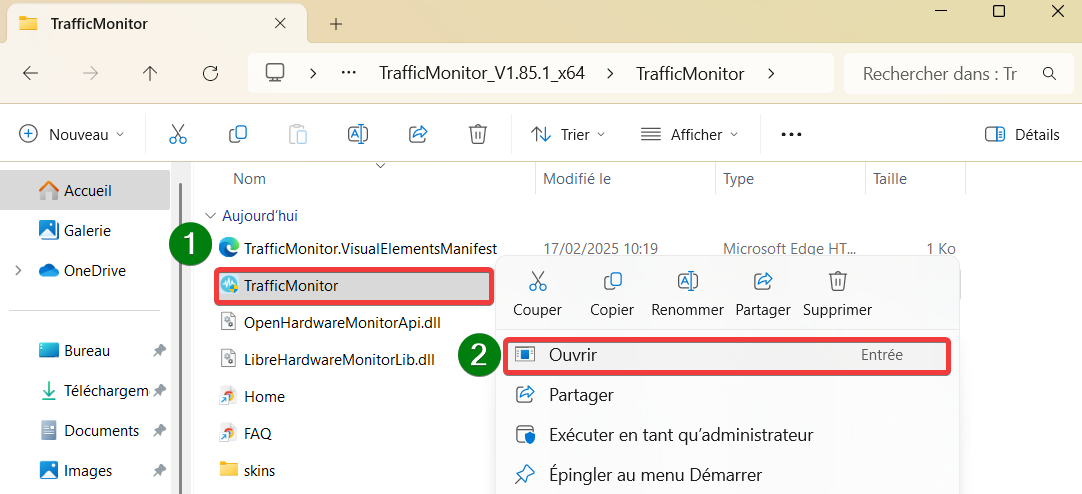1082x494 pixels.
Task: Open the Afficher view dropdown
Action: (689, 135)
